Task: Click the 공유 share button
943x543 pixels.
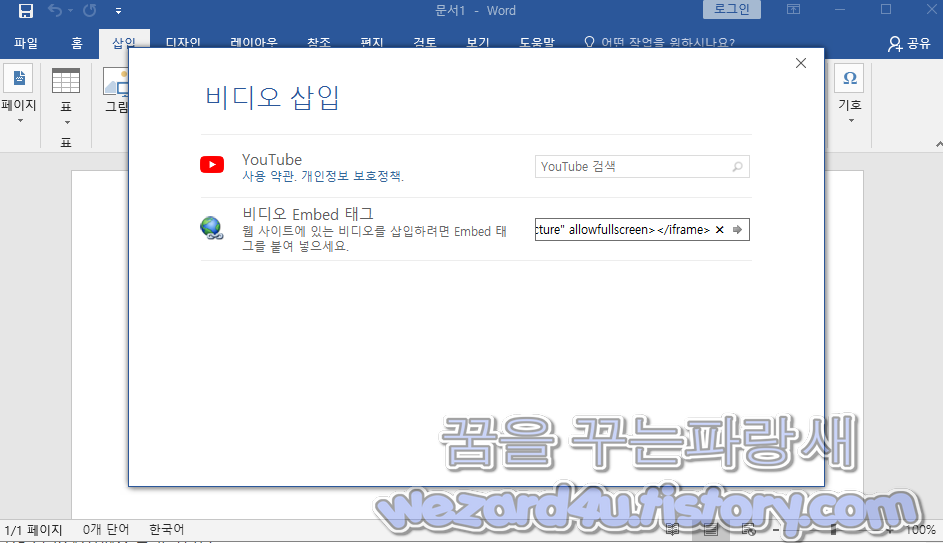Action: click(909, 43)
